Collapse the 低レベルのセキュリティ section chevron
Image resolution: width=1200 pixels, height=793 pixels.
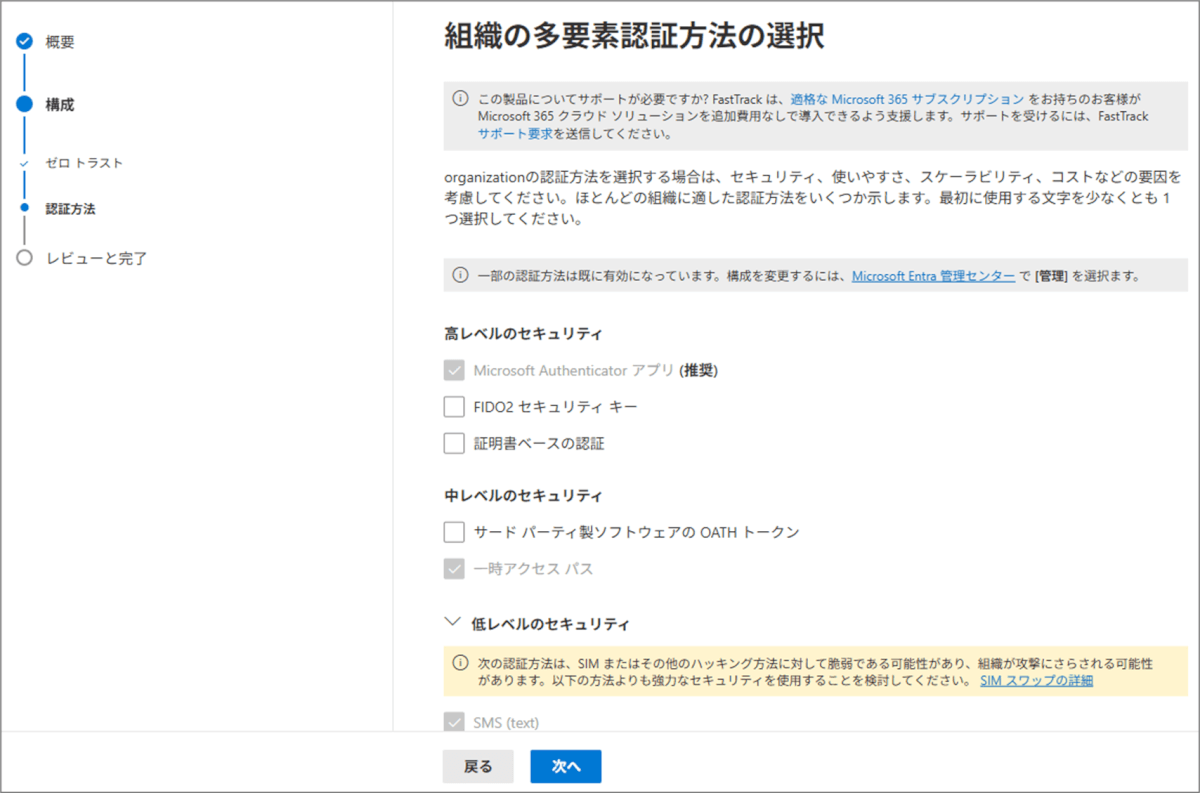click(451, 622)
